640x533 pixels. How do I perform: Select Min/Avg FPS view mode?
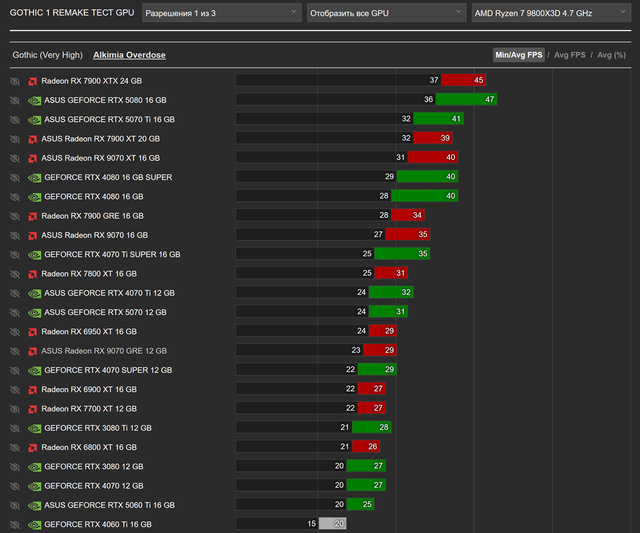pyautogui.click(x=519, y=55)
